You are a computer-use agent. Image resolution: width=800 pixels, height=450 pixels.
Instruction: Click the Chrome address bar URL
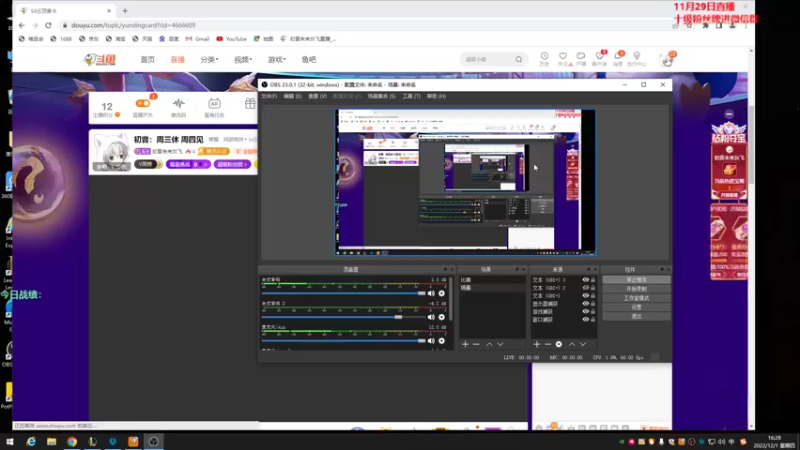(x=133, y=25)
